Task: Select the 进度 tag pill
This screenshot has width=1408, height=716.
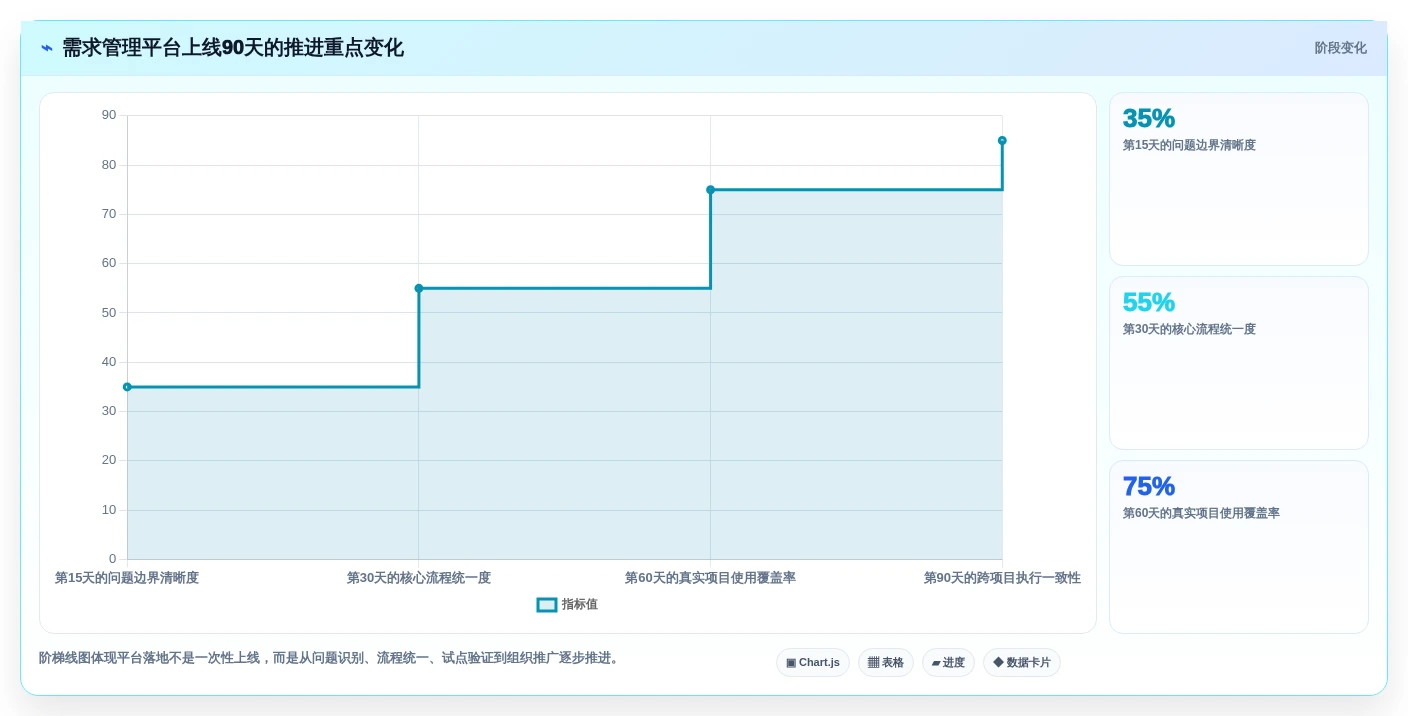Action: 948,663
